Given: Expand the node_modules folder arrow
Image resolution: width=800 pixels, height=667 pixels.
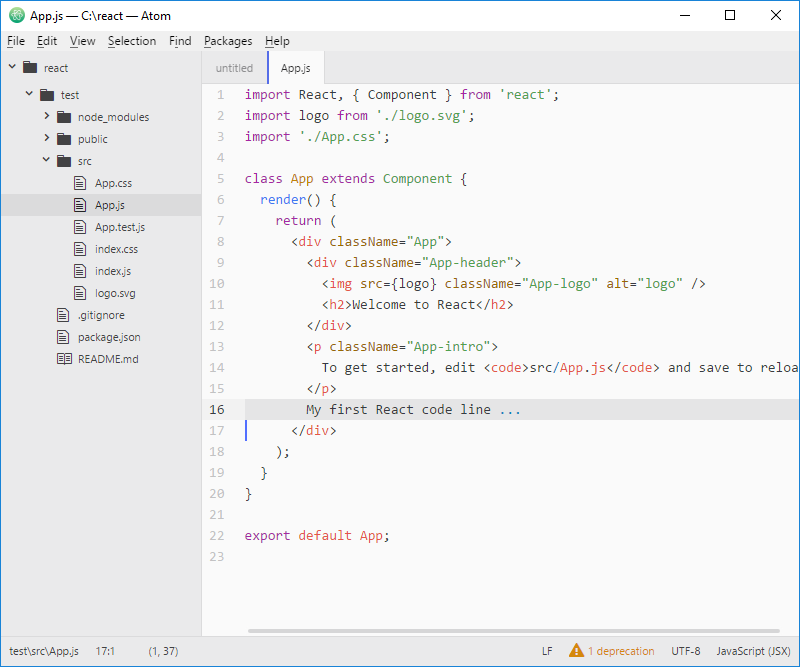Looking at the screenshot, I should (47, 117).
